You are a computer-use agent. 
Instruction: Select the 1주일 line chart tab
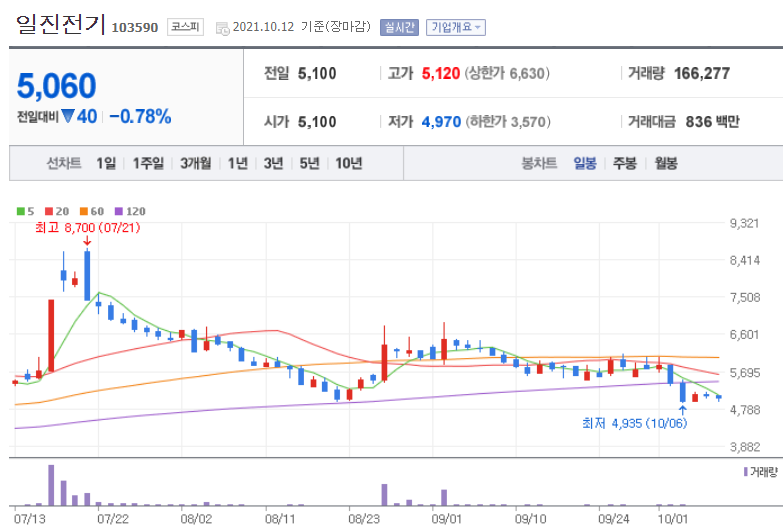coord(148,163)
